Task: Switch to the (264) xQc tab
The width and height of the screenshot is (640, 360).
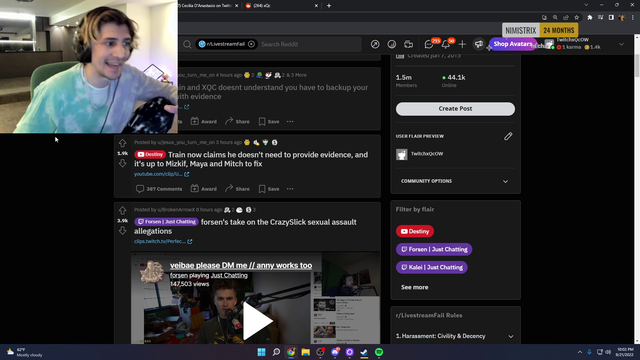Action: [282, 6]
